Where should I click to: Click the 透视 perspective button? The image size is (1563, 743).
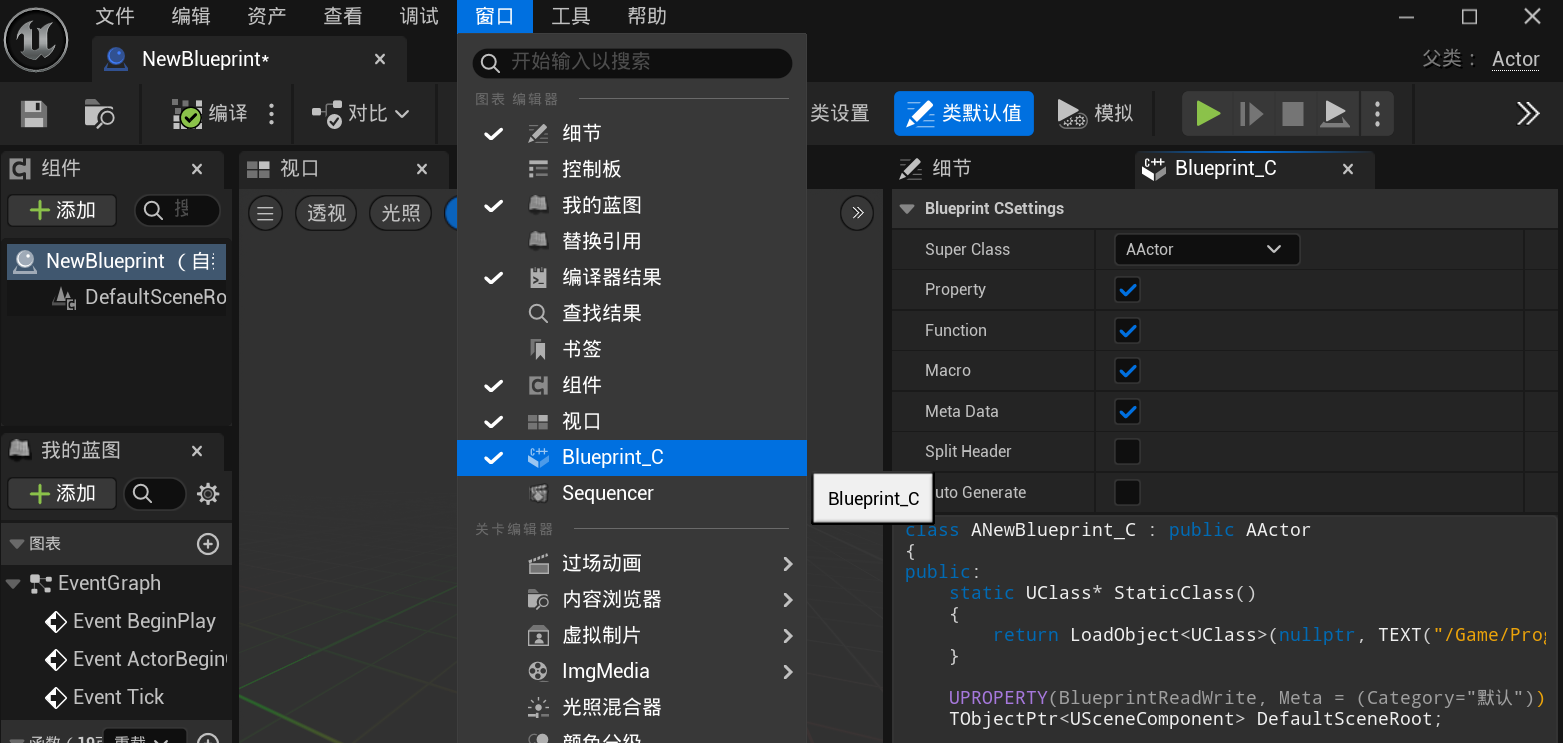click(326, 213)
